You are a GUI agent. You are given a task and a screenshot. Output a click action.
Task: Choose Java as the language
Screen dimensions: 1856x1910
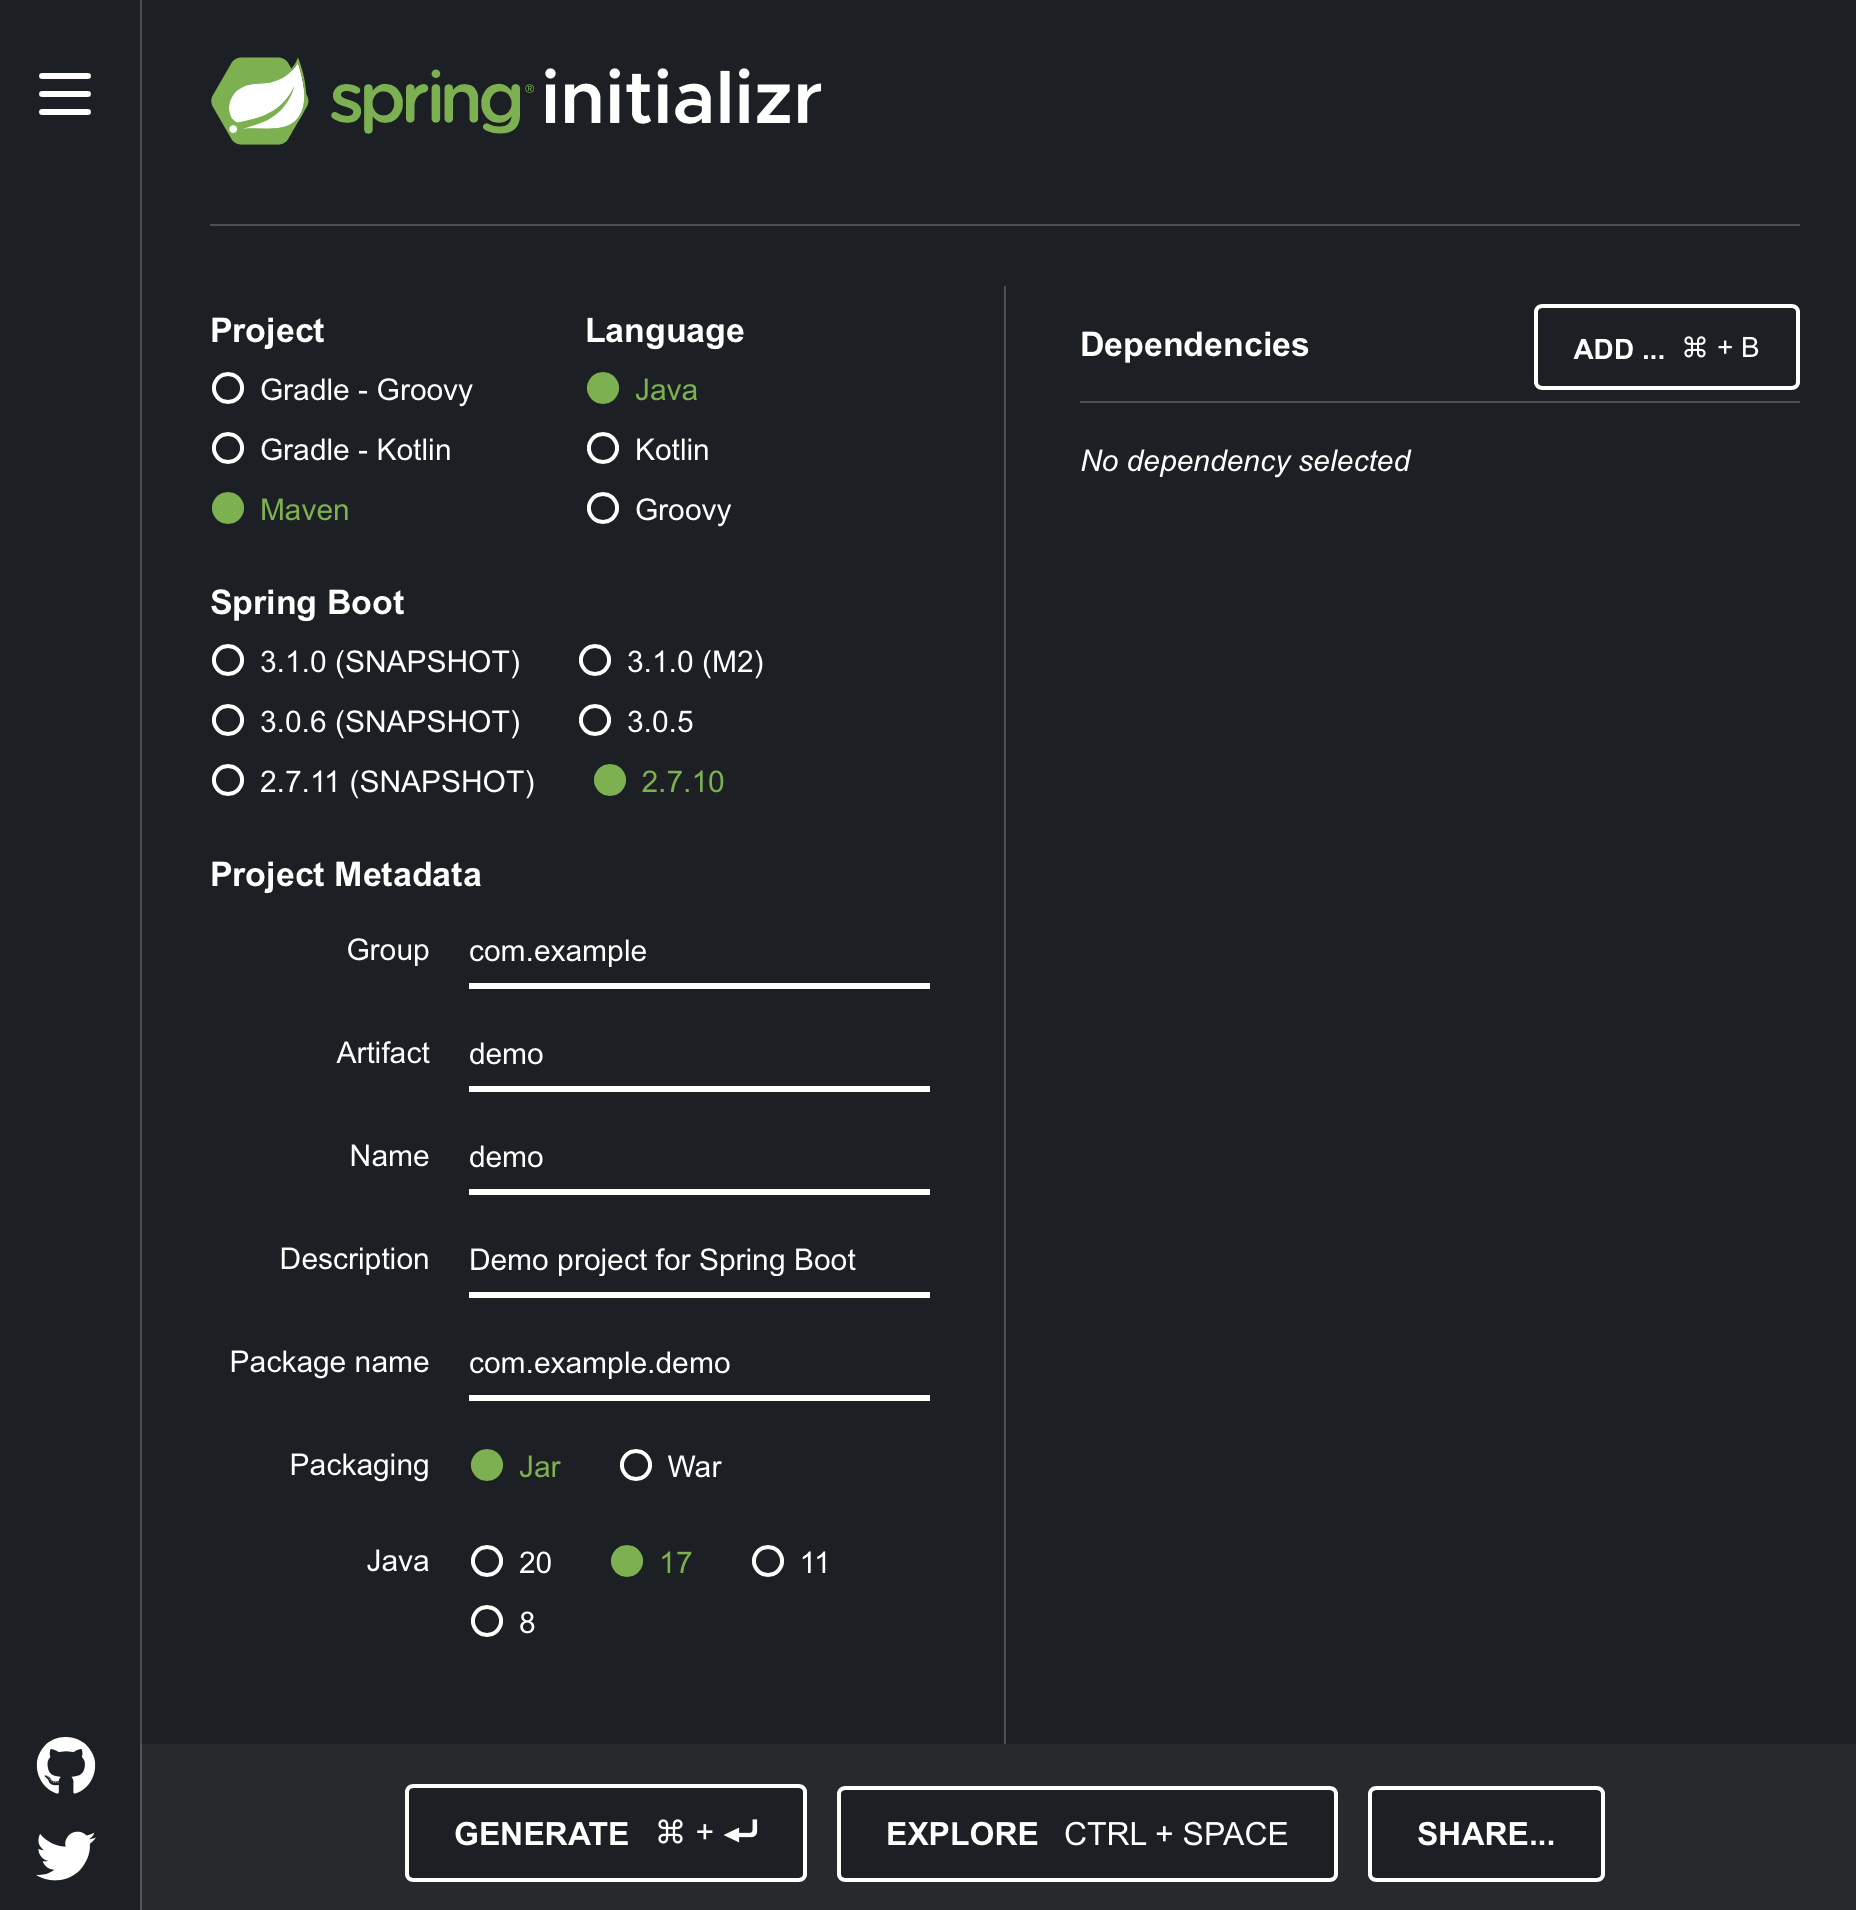(642, 389)
